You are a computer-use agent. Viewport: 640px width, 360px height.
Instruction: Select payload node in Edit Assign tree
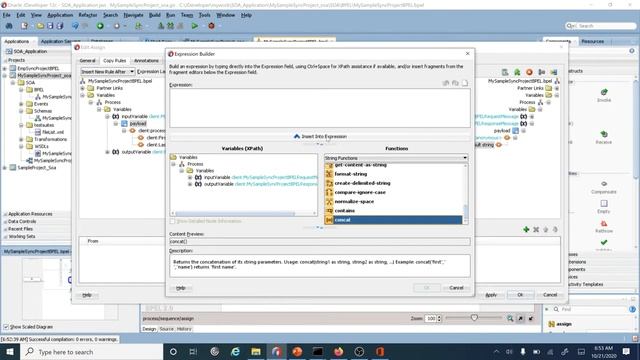(x=138, y=123)
